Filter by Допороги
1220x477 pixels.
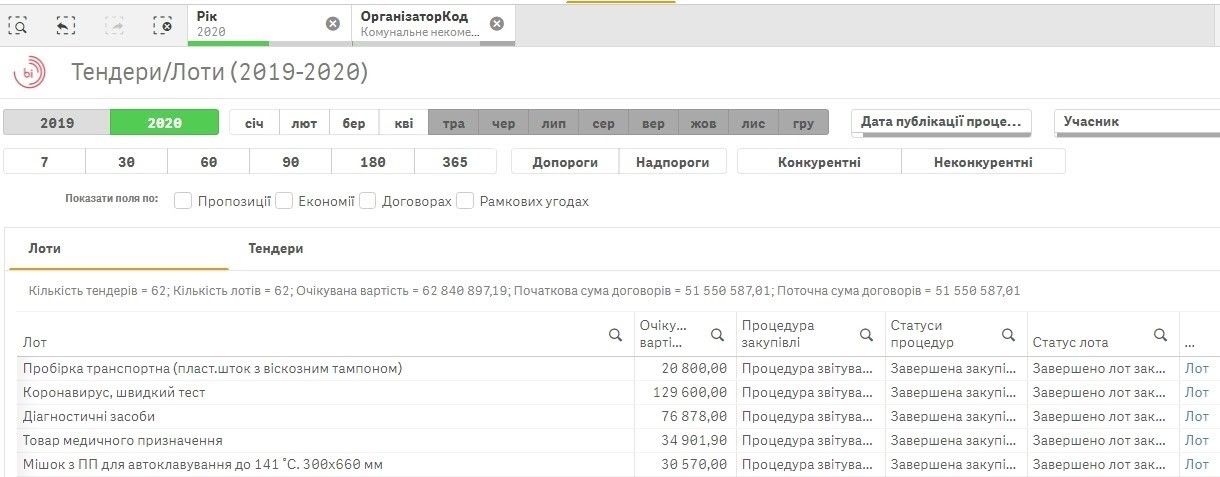point(565,162)
